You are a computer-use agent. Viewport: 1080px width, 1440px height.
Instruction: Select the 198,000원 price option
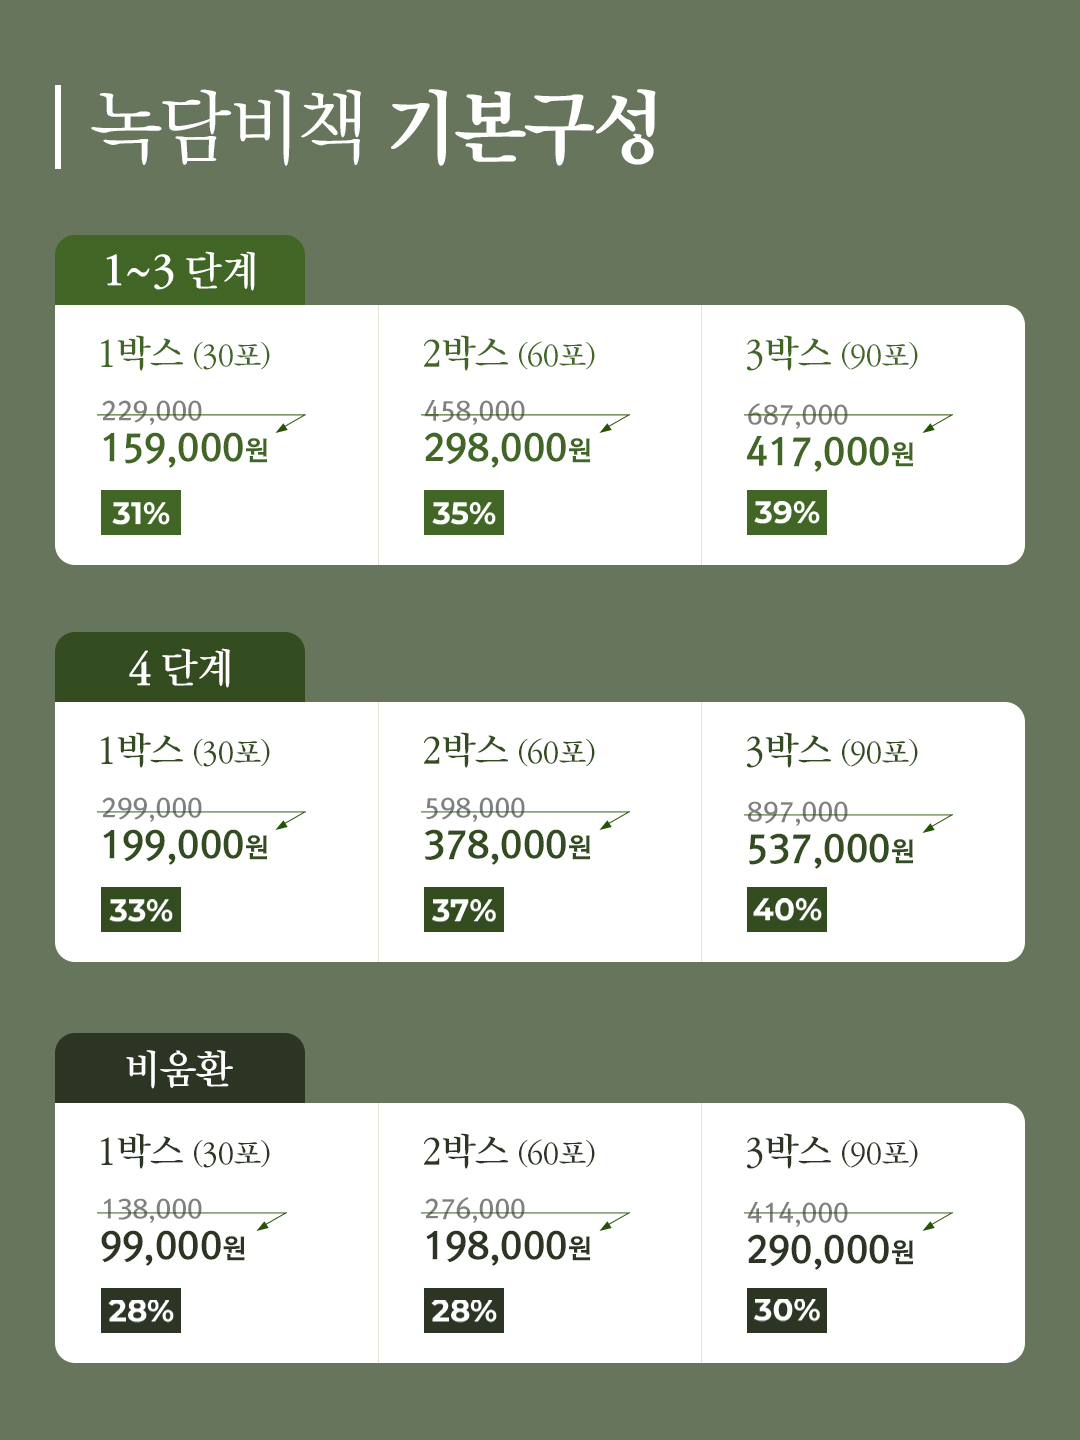[507, 1247]
